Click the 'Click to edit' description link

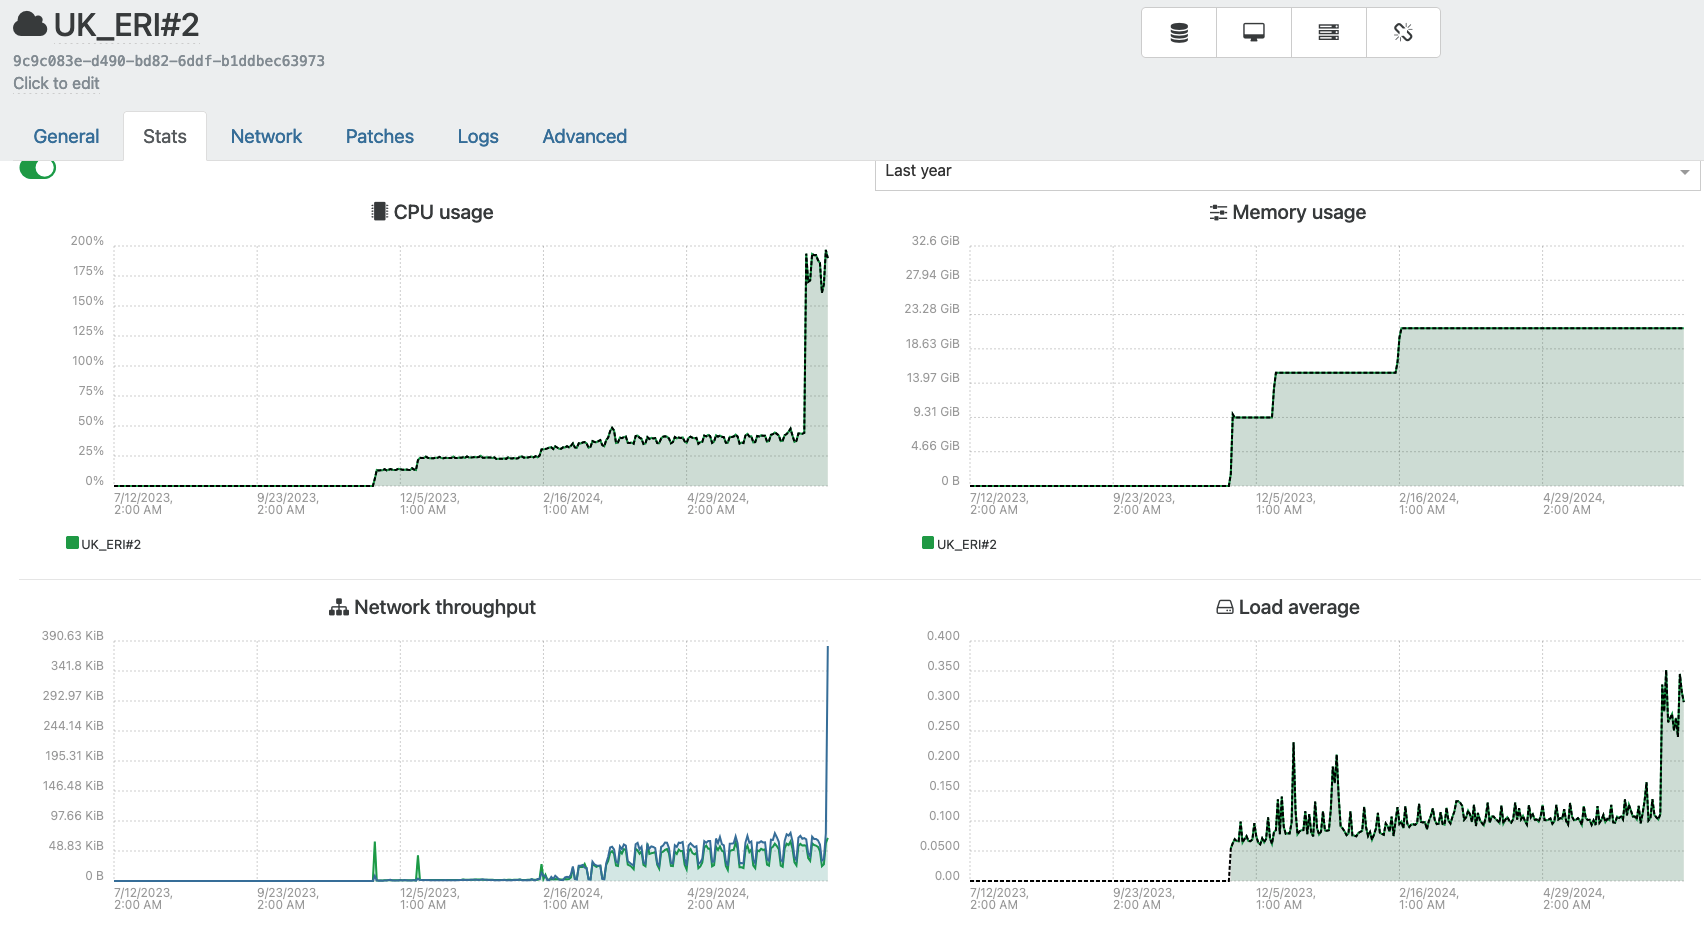[x=56, y=83]
